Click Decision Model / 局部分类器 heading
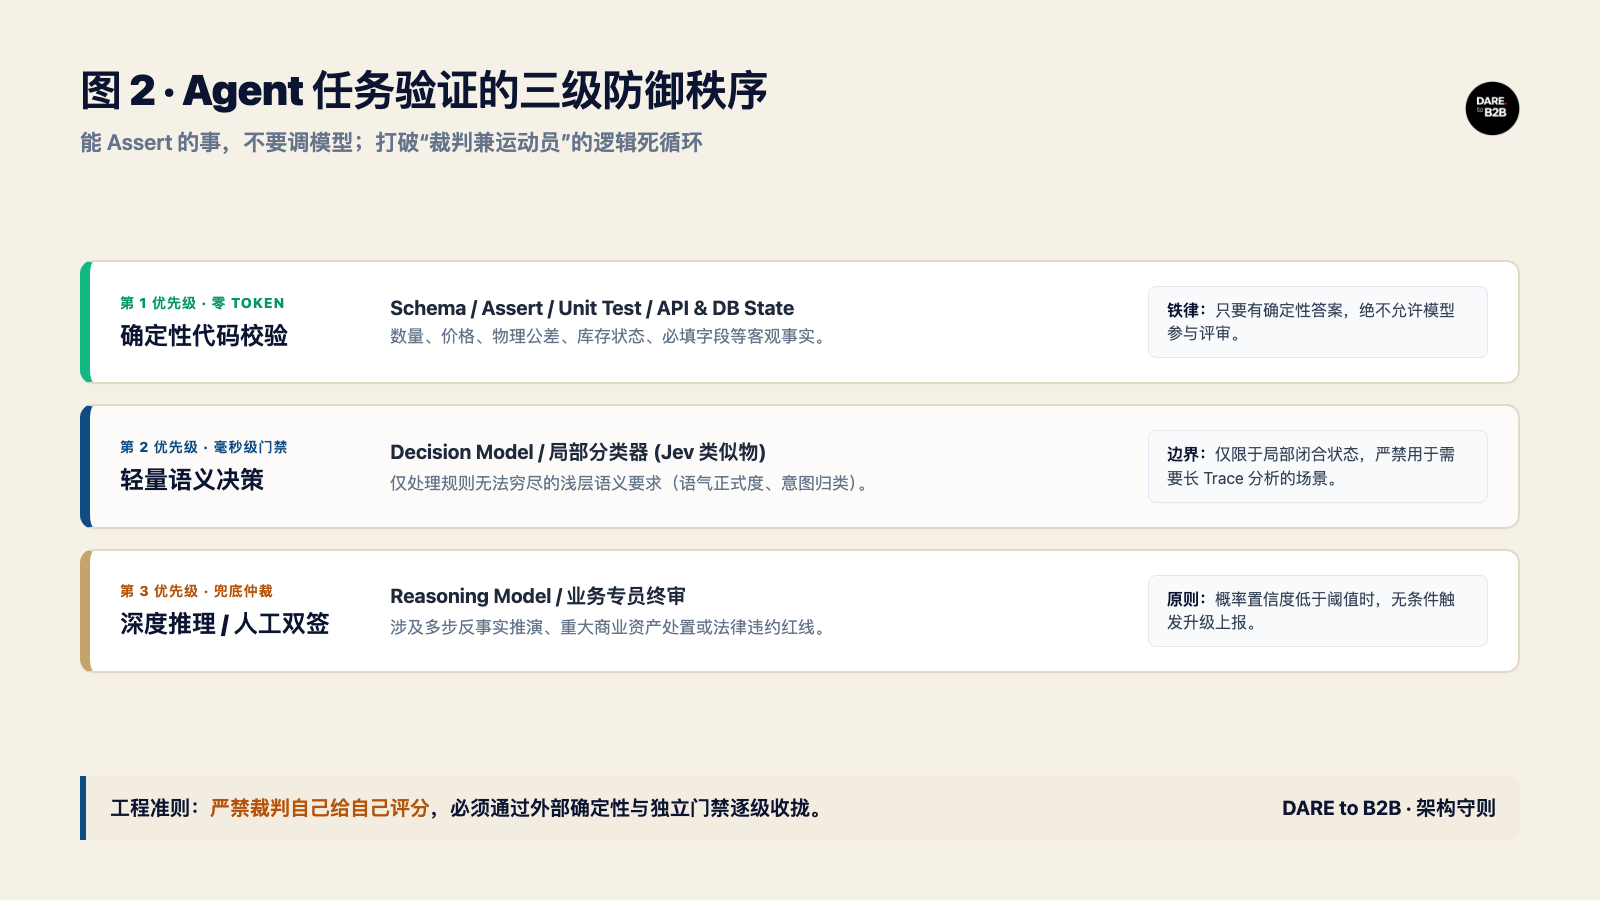The width and height of the screenshot is (1600, 900). click(x=578, y=452)
